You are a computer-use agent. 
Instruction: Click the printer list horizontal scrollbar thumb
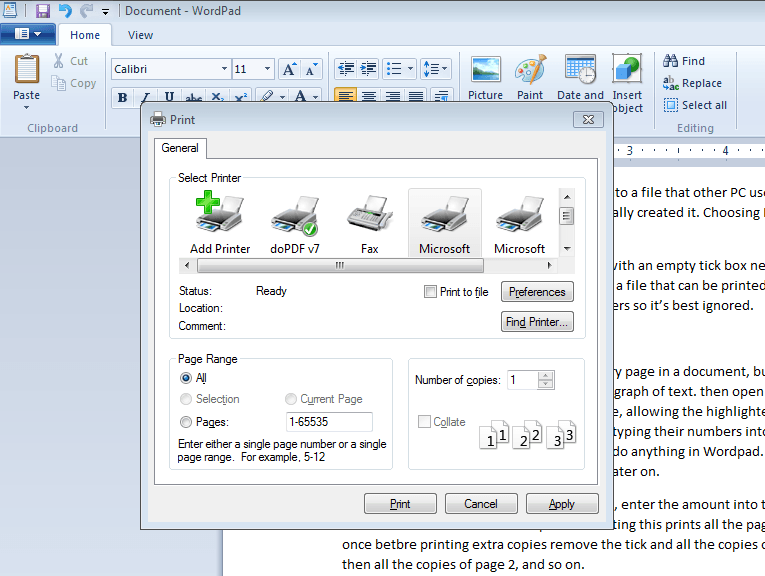340,265
